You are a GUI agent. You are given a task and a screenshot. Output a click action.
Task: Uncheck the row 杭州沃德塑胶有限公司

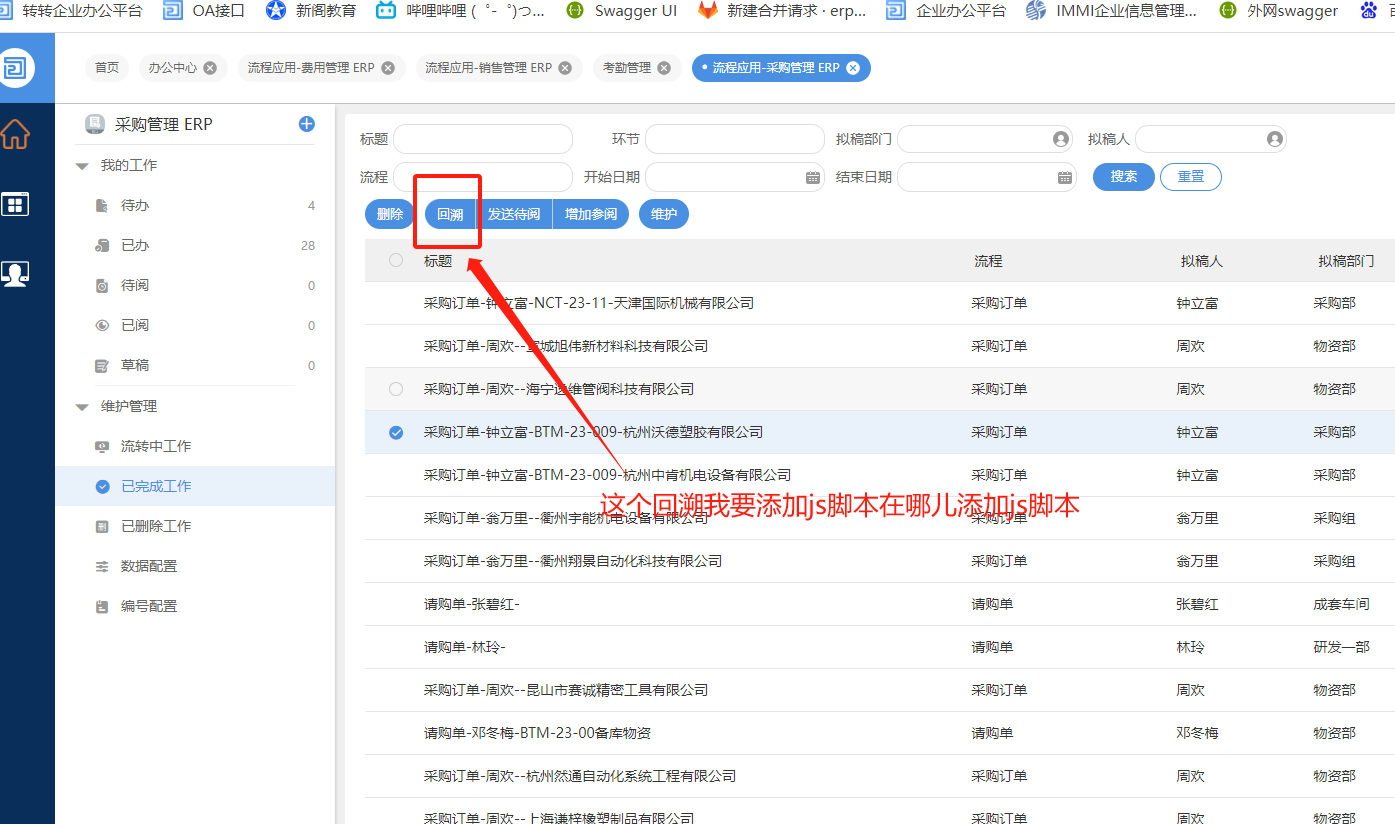tap(396, 432)
